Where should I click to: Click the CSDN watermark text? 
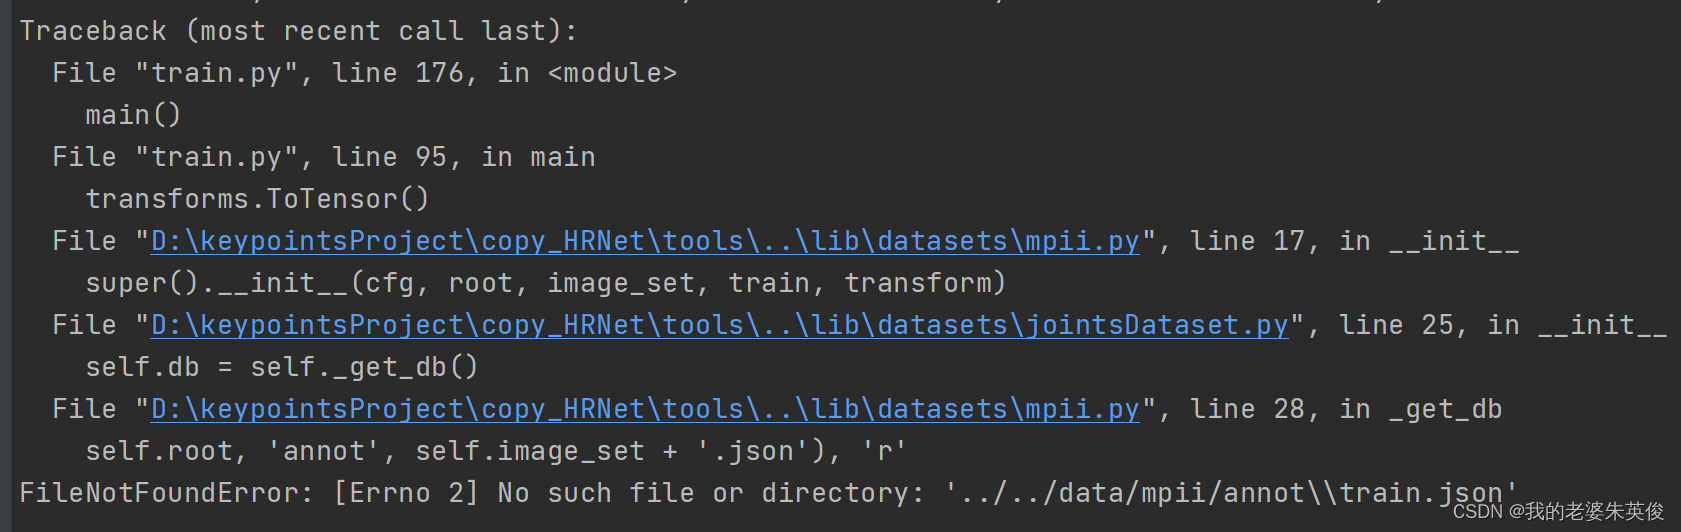click(x=1558, y=511)
